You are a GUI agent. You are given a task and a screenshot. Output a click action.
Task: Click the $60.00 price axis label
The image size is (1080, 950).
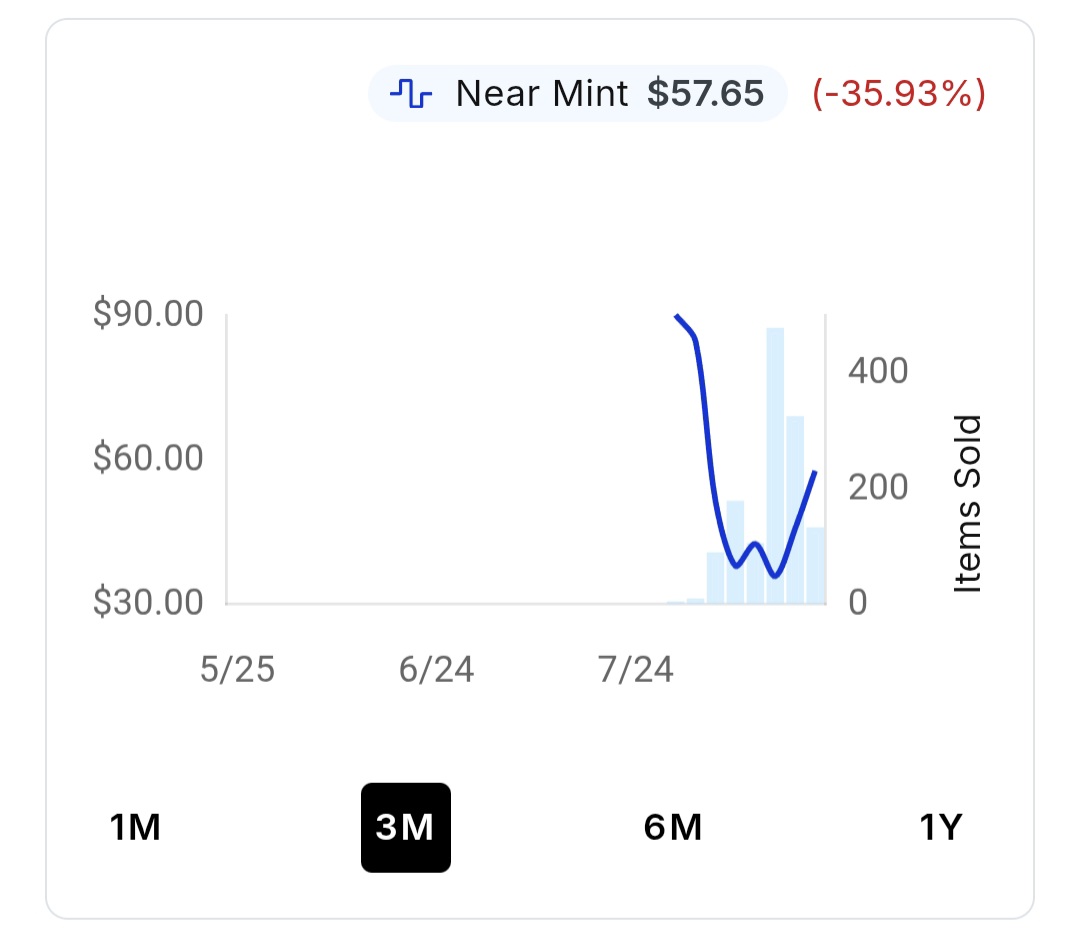(148, 457)
